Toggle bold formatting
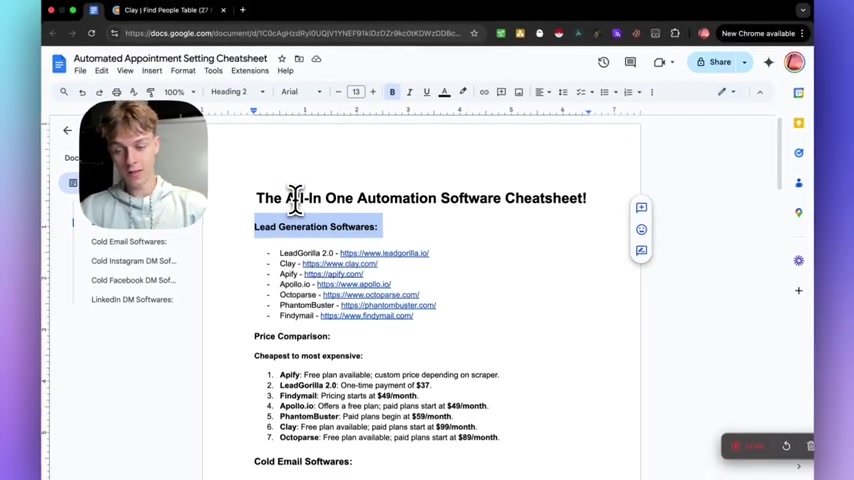 392,92
